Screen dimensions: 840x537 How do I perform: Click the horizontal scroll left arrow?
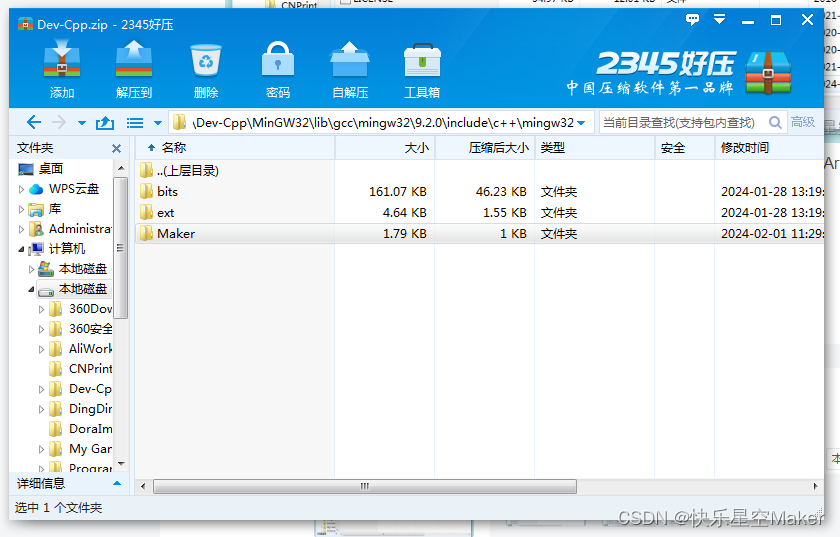point(143,487)
